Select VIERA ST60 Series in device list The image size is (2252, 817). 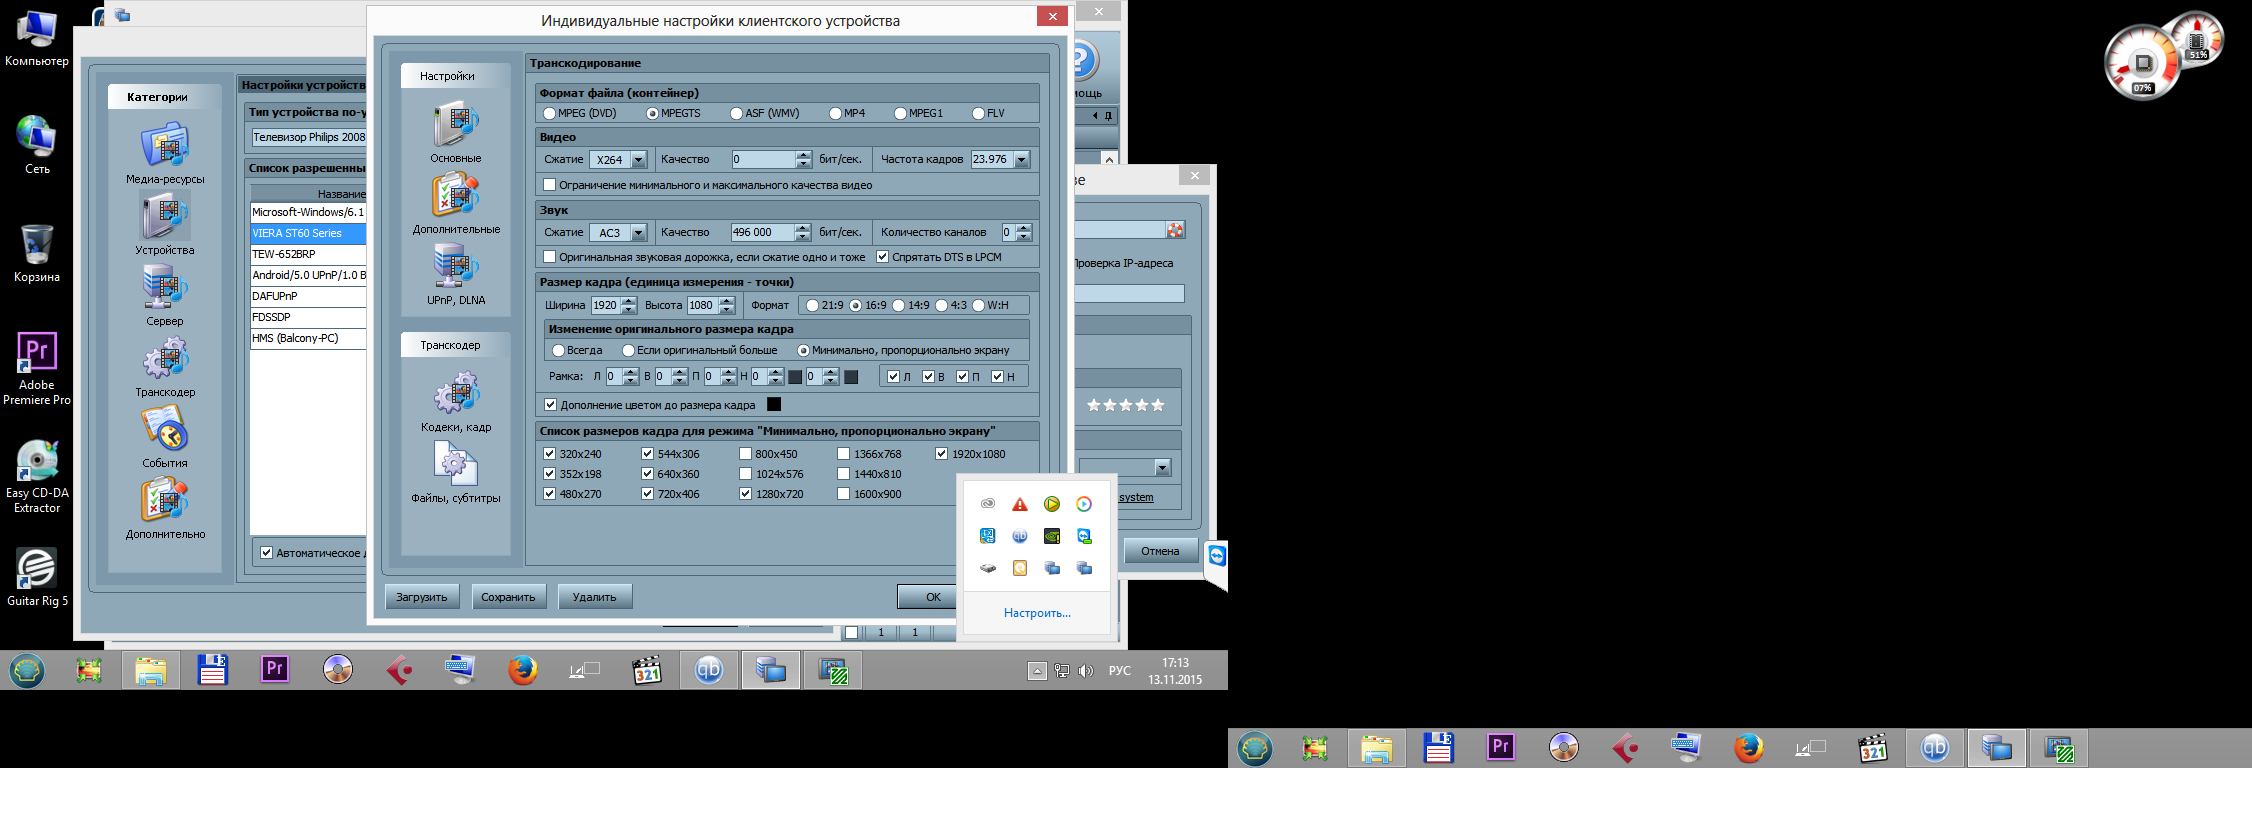pyautogui.click(x=307, y=233)
